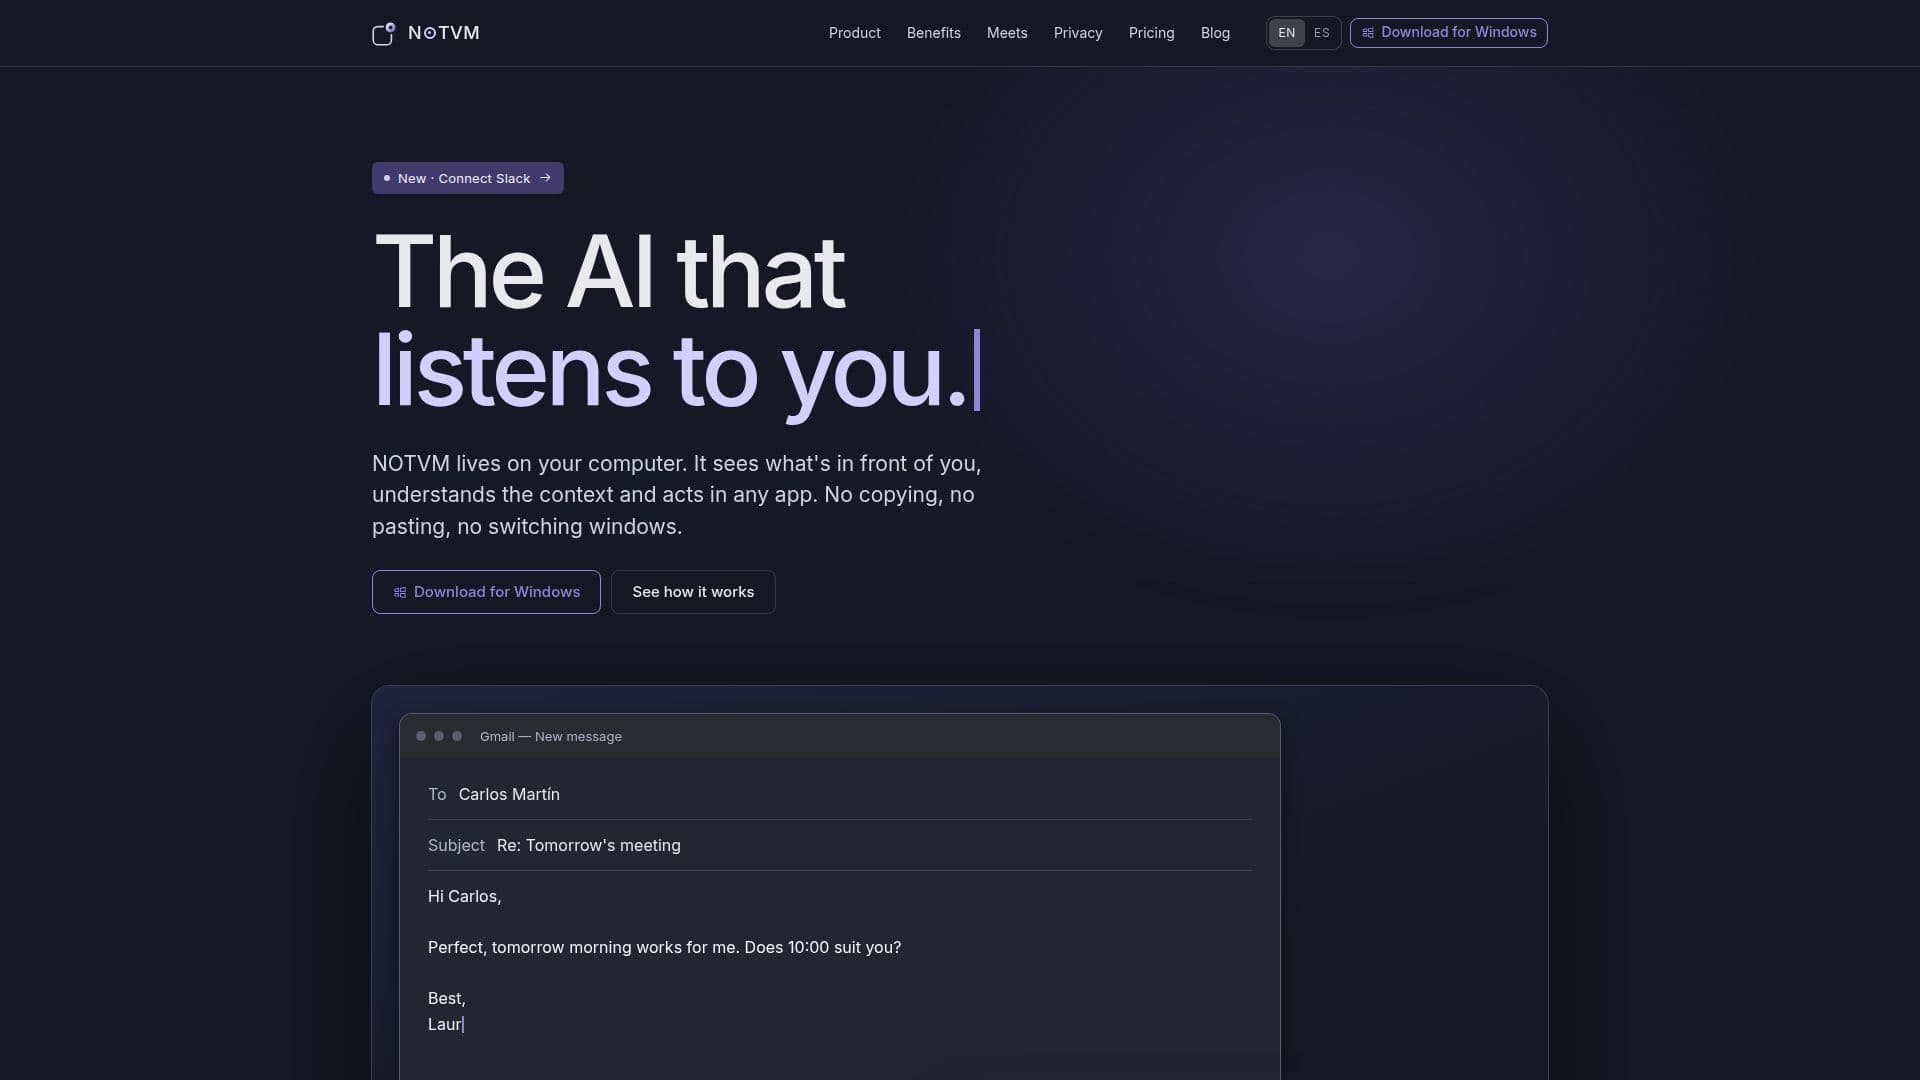This screenshot has height=1080, width=1920.
Task: Switch language to ES
Action: 1322,33
